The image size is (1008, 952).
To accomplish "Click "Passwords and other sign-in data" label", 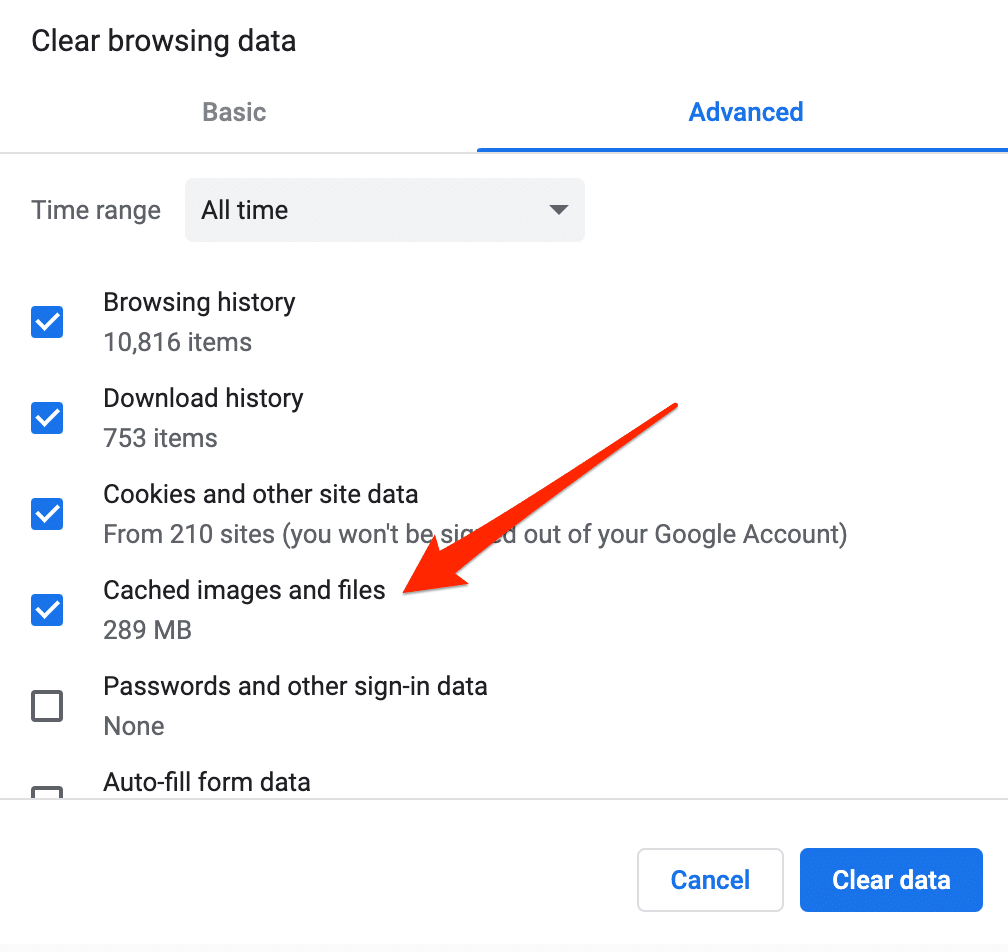I will point(295,687).
